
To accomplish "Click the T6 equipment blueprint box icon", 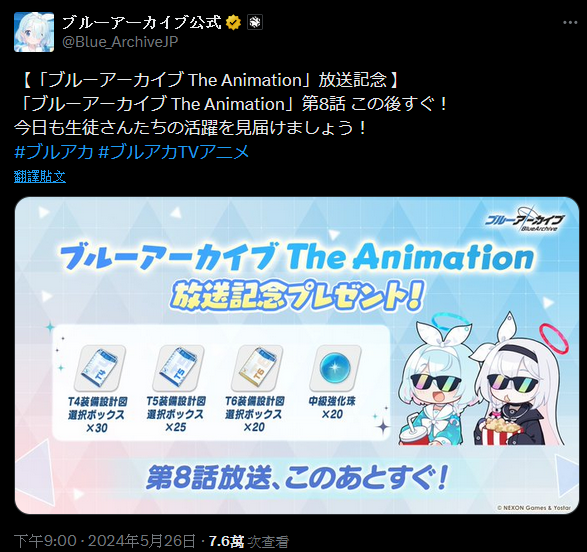I will pyautogui.click(x=256, y=368).
